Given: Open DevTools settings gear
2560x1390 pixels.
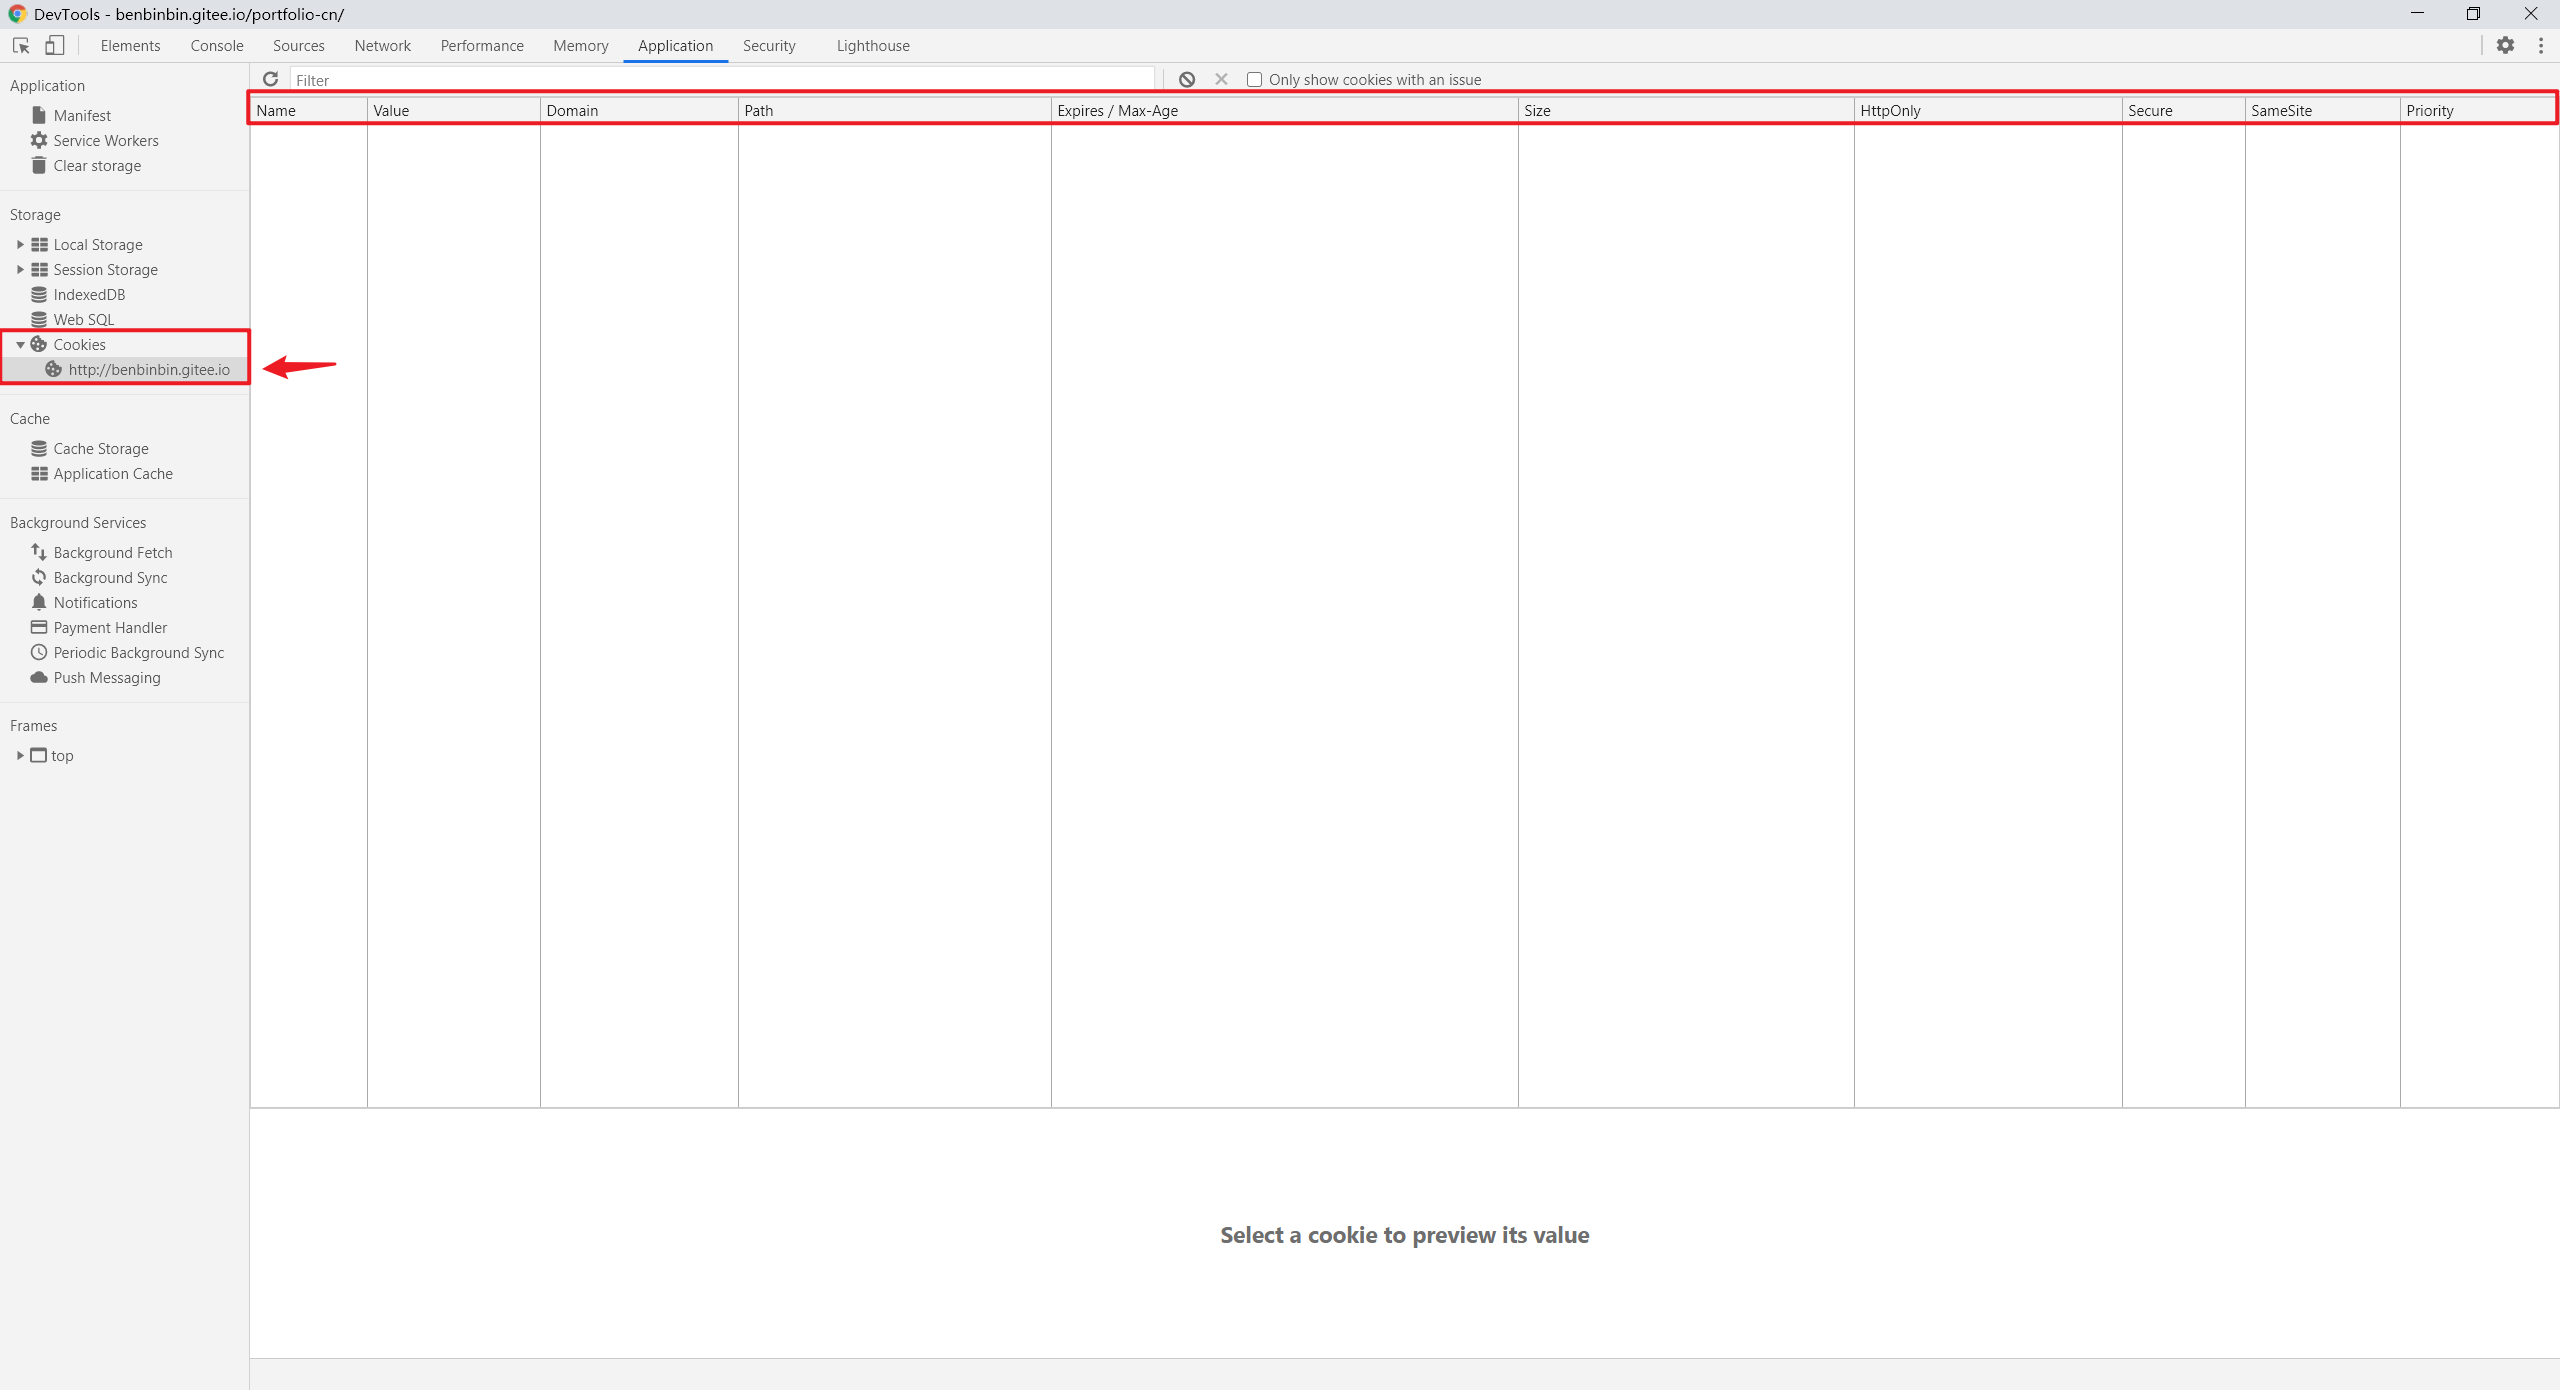Looking at the screenshot, I should [x=2505, y=46].
